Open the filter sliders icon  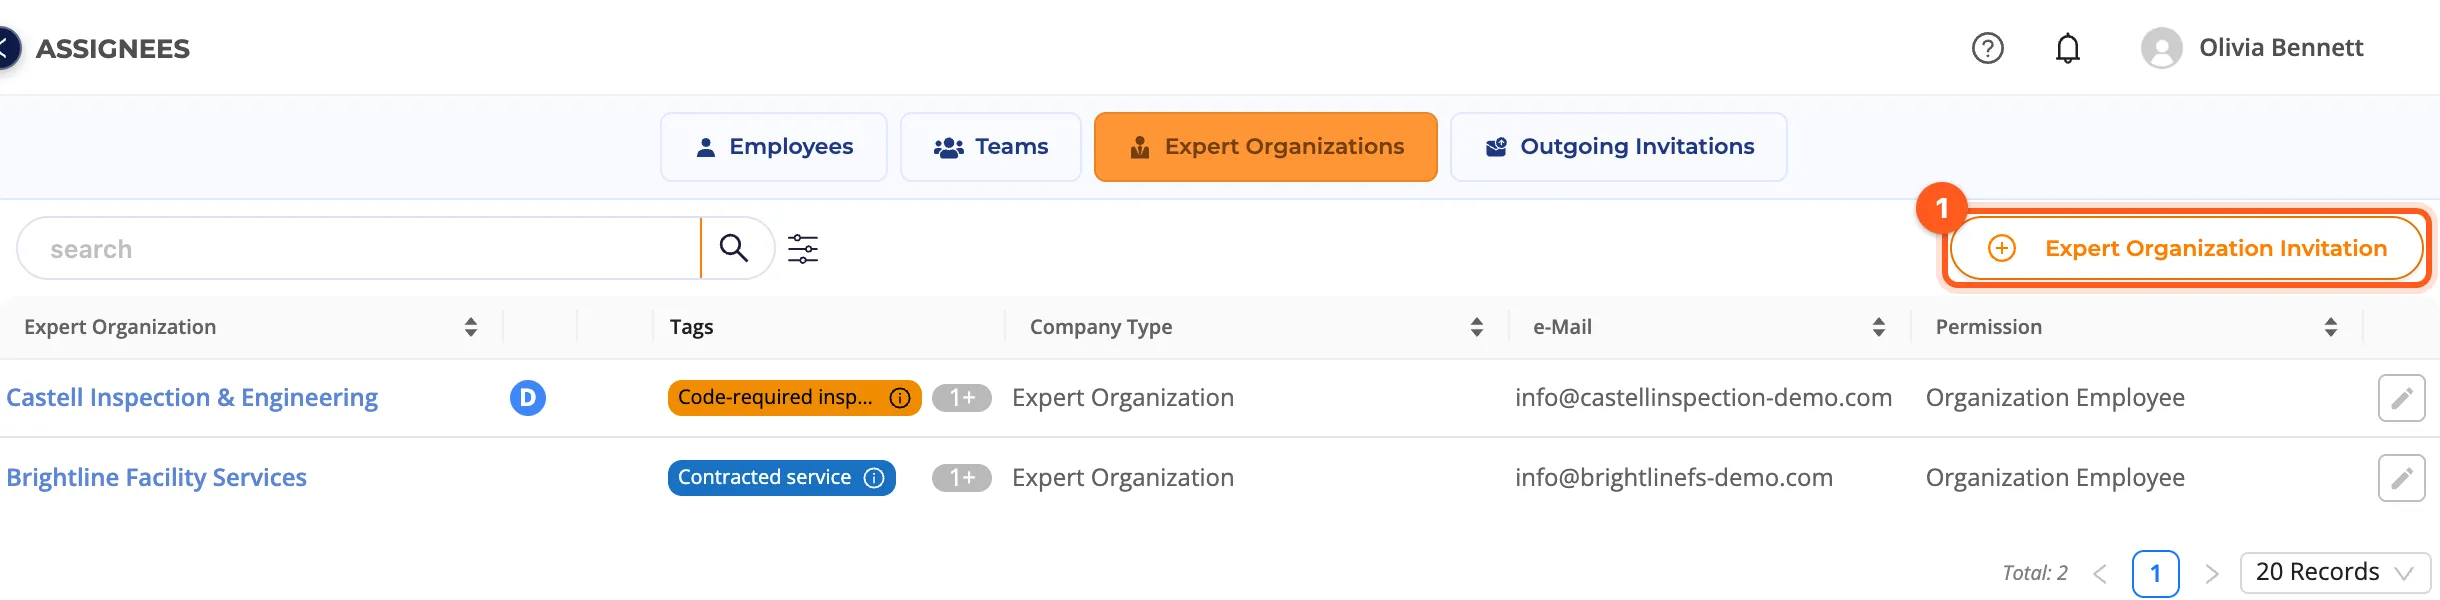point(803,248)
